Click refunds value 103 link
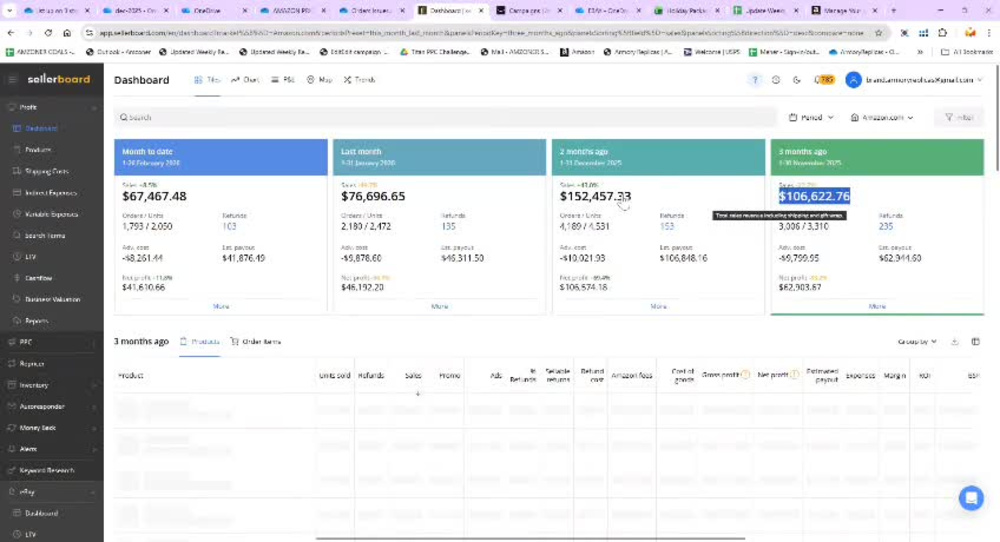Screen dimensions: 1000x542 [x=229, y=226]
